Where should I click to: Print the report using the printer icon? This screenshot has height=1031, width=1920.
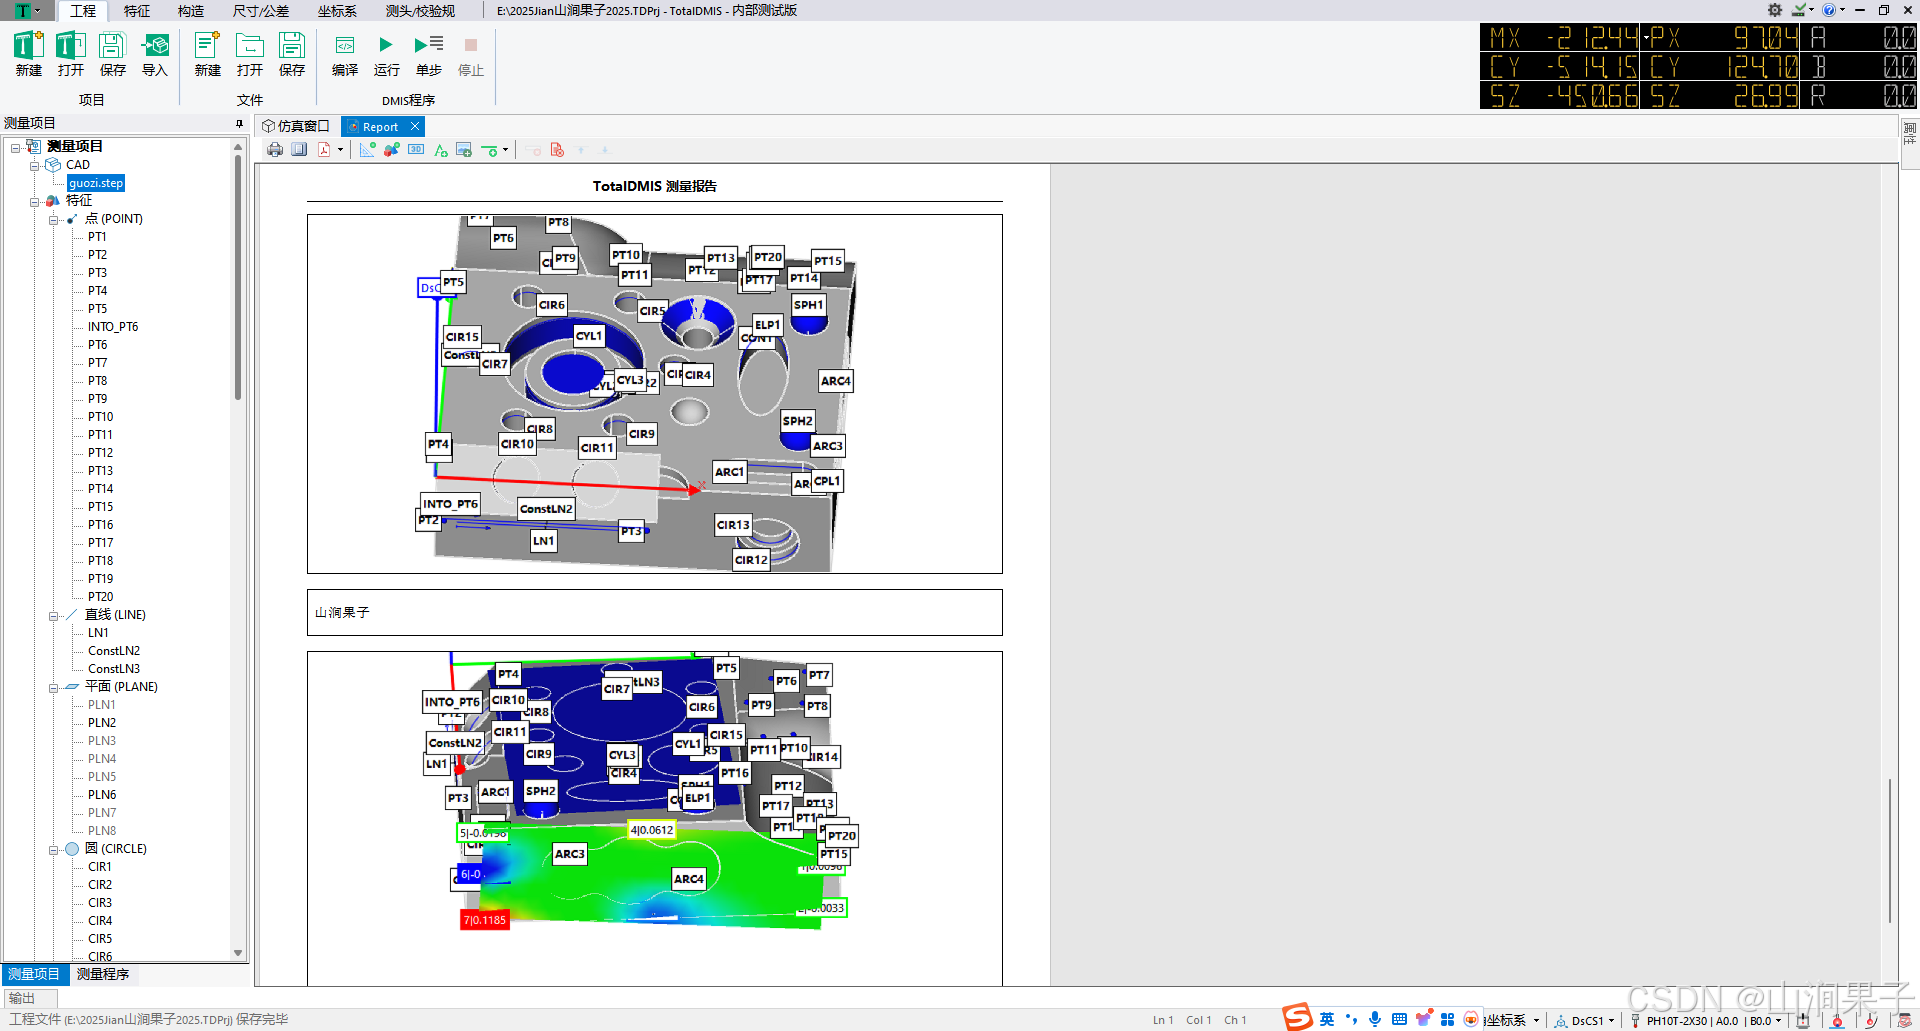(275, 150)
